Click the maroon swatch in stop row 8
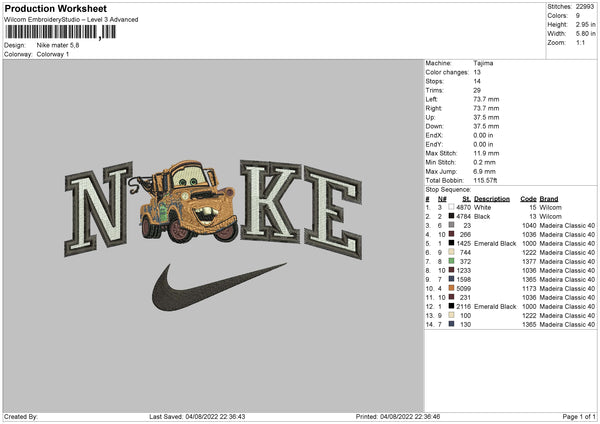The width and height of the screenshot is (600, 424). point(452,270)
